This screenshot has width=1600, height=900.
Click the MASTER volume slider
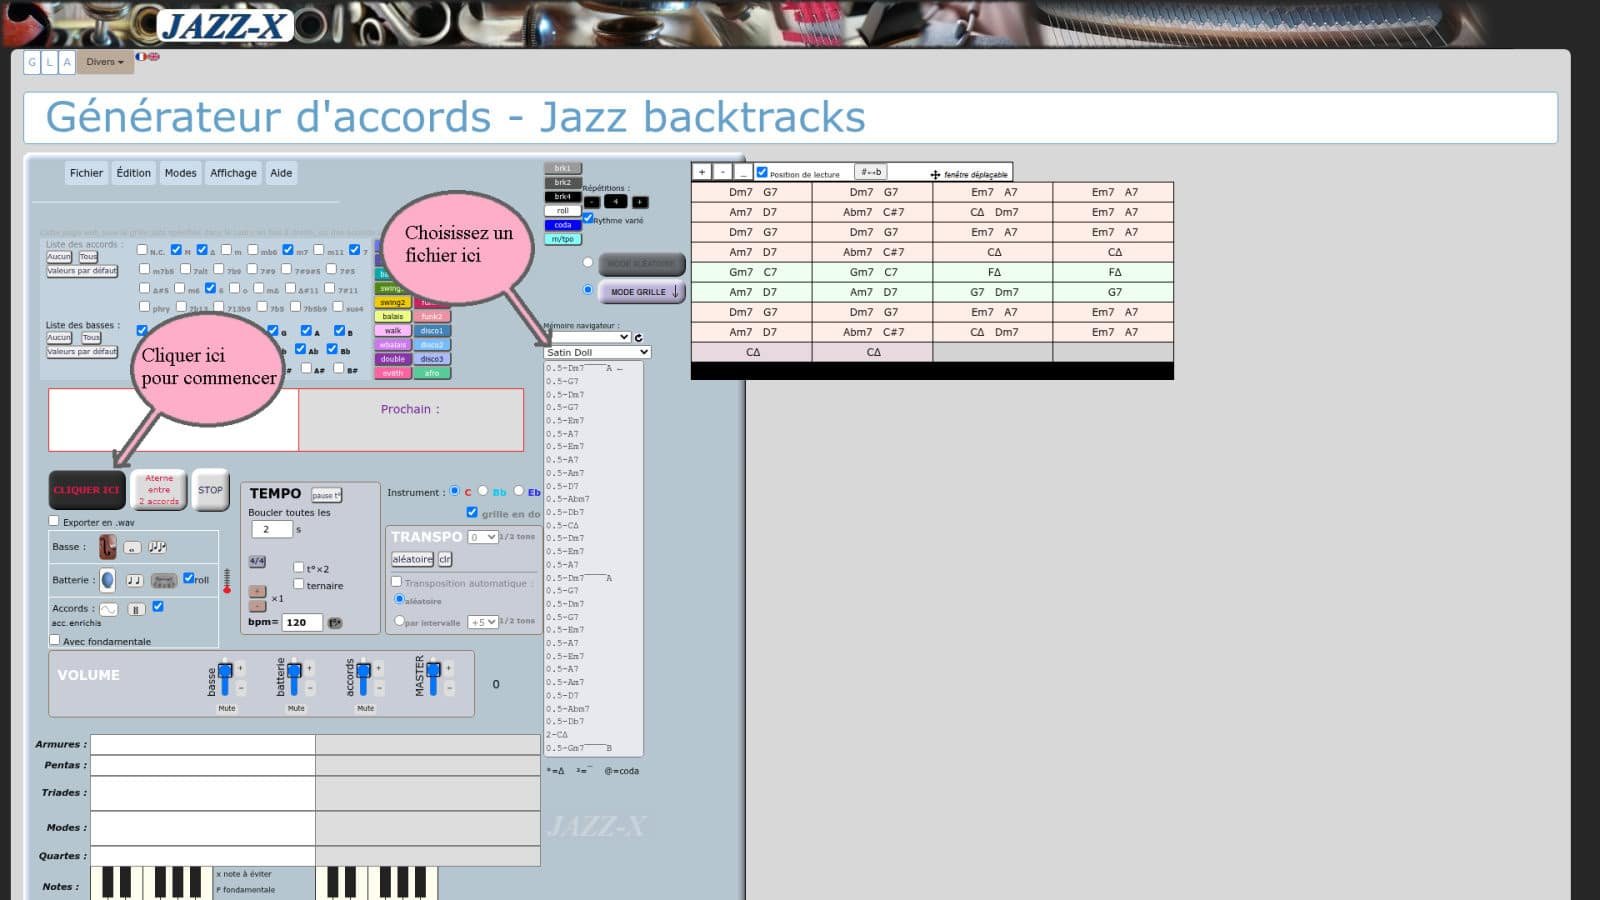point(433,677)
